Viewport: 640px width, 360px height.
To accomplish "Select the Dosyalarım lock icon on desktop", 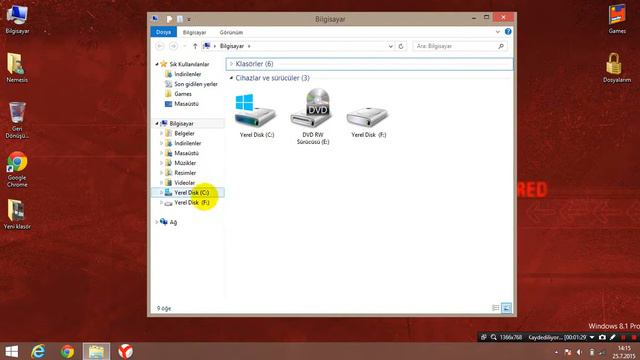I will 616,68.
